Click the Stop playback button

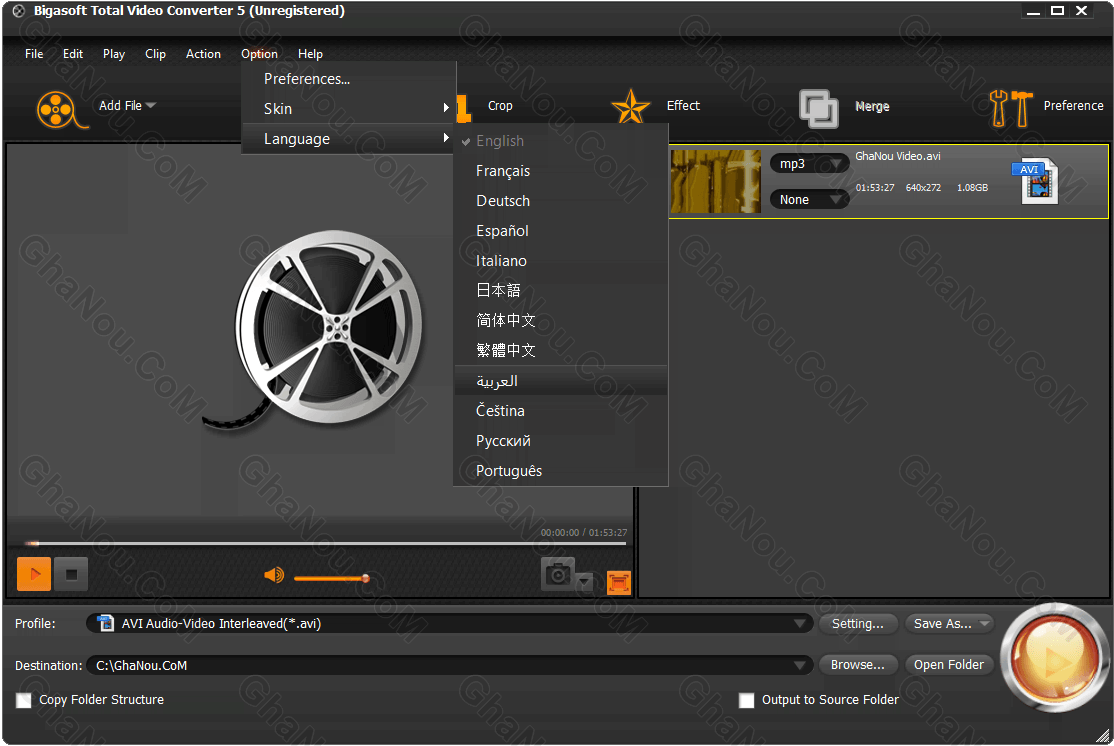pos(71,574)
